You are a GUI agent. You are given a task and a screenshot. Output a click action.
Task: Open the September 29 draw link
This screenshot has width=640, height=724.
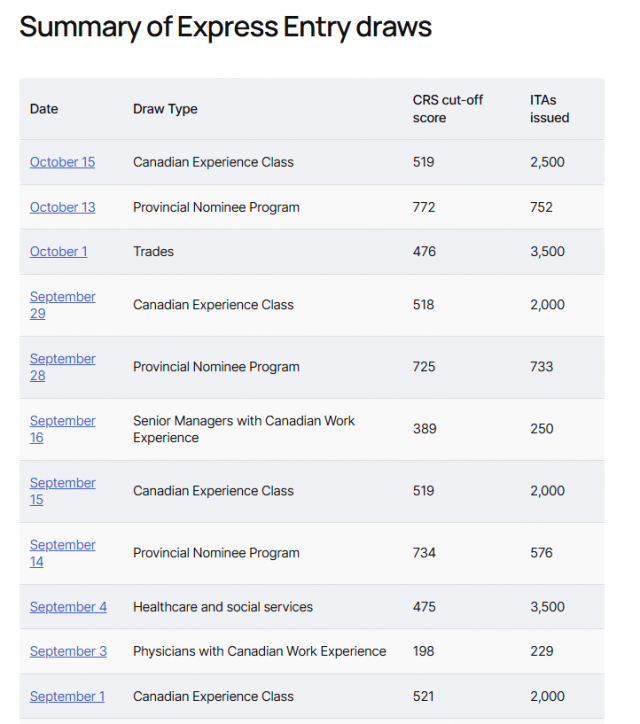pyautogui.click(x=63, y=305)
